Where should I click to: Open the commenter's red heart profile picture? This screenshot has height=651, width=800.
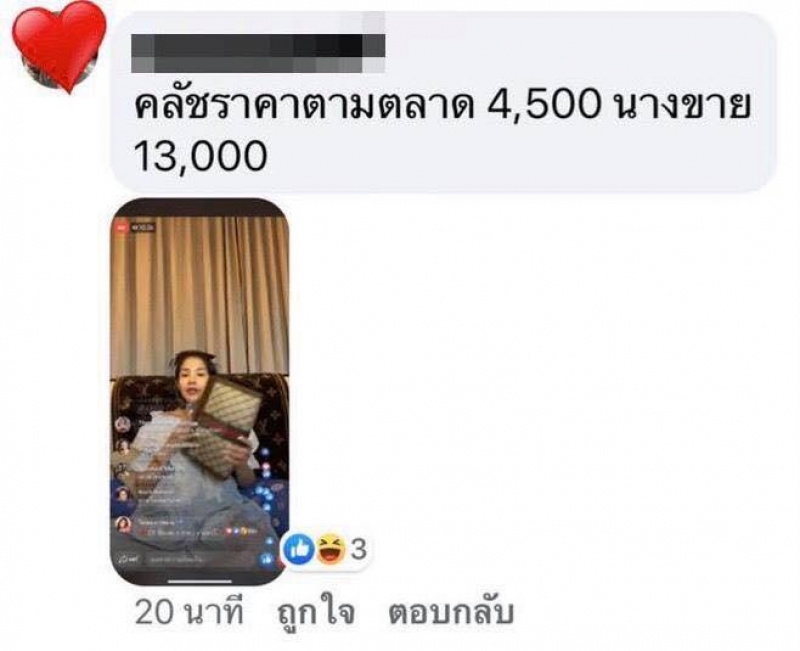[57, 46]
